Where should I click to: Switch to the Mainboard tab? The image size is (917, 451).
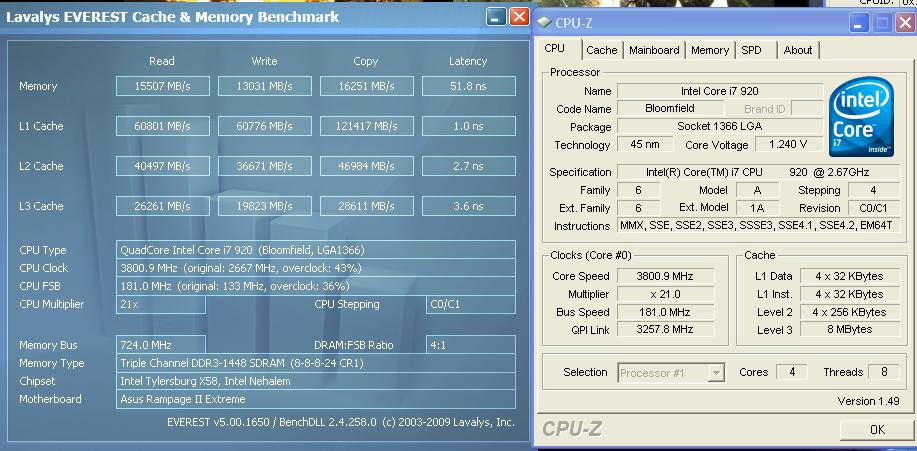pos(654,50)
